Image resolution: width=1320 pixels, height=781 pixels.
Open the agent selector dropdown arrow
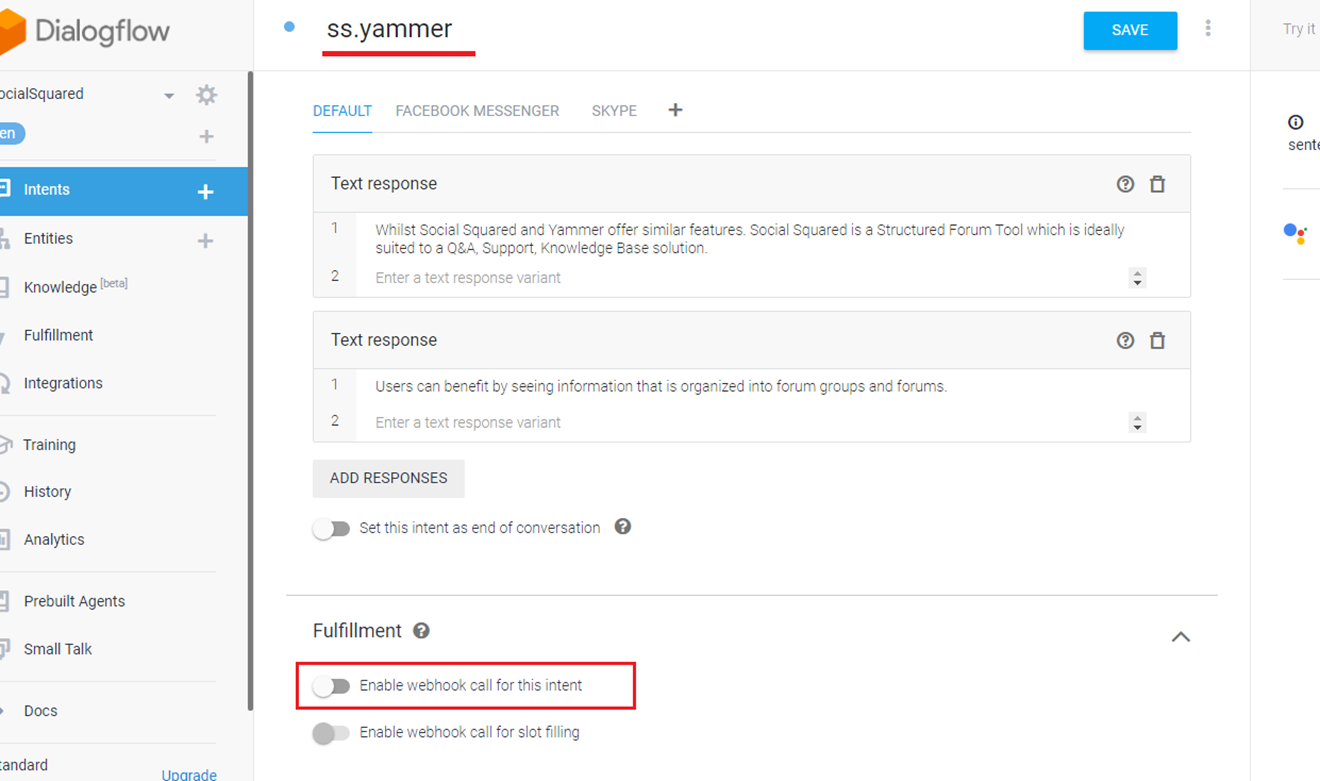tap(169, 96)
